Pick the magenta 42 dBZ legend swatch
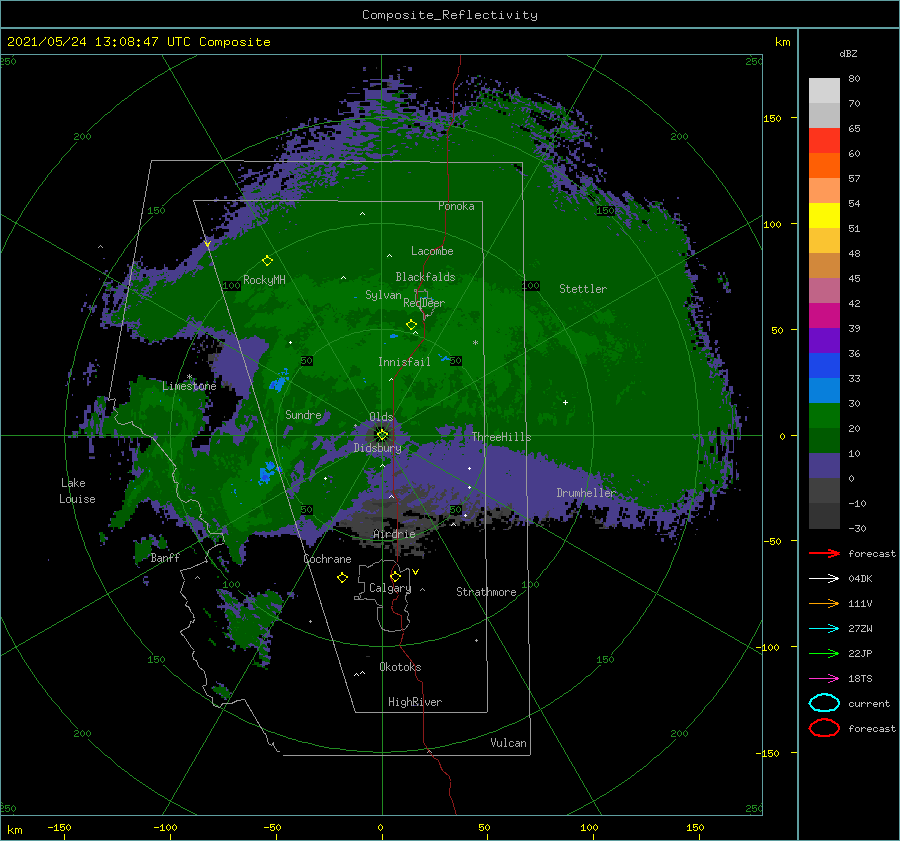900x841 pixels. [x=824, y=315]
